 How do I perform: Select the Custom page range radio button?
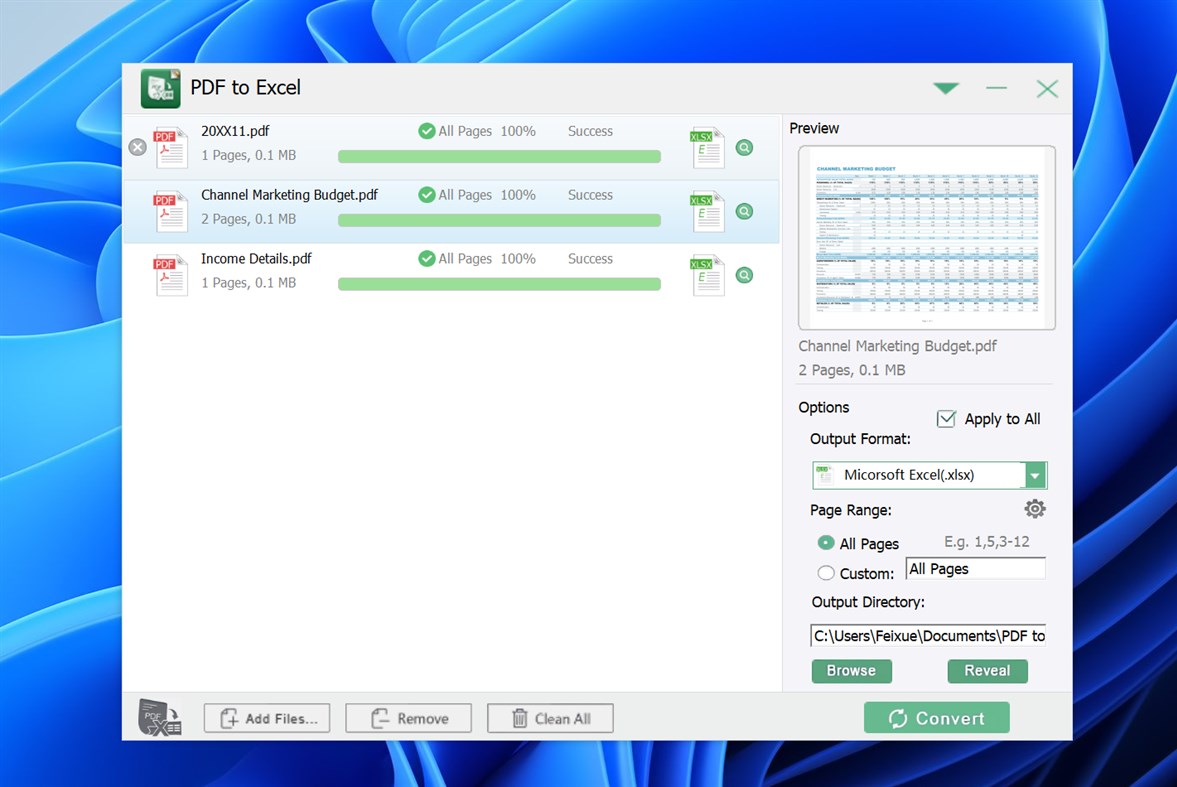click(x=826, y=573)
